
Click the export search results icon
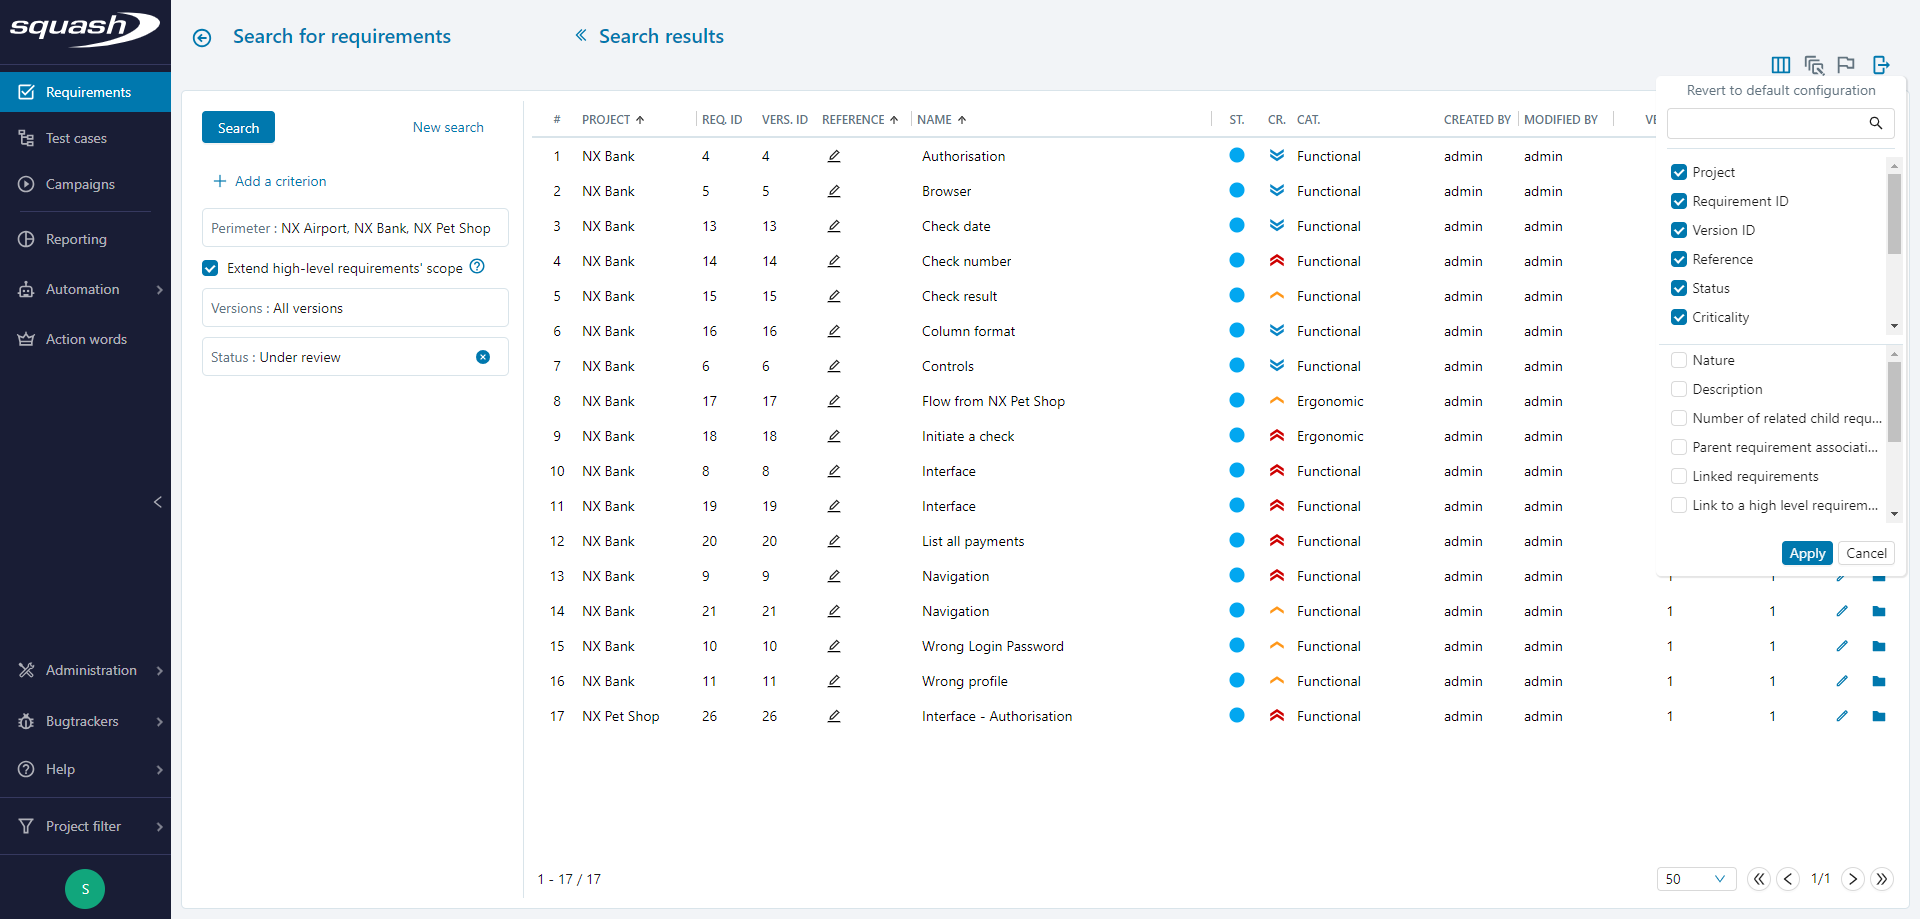click(1881, 65)
